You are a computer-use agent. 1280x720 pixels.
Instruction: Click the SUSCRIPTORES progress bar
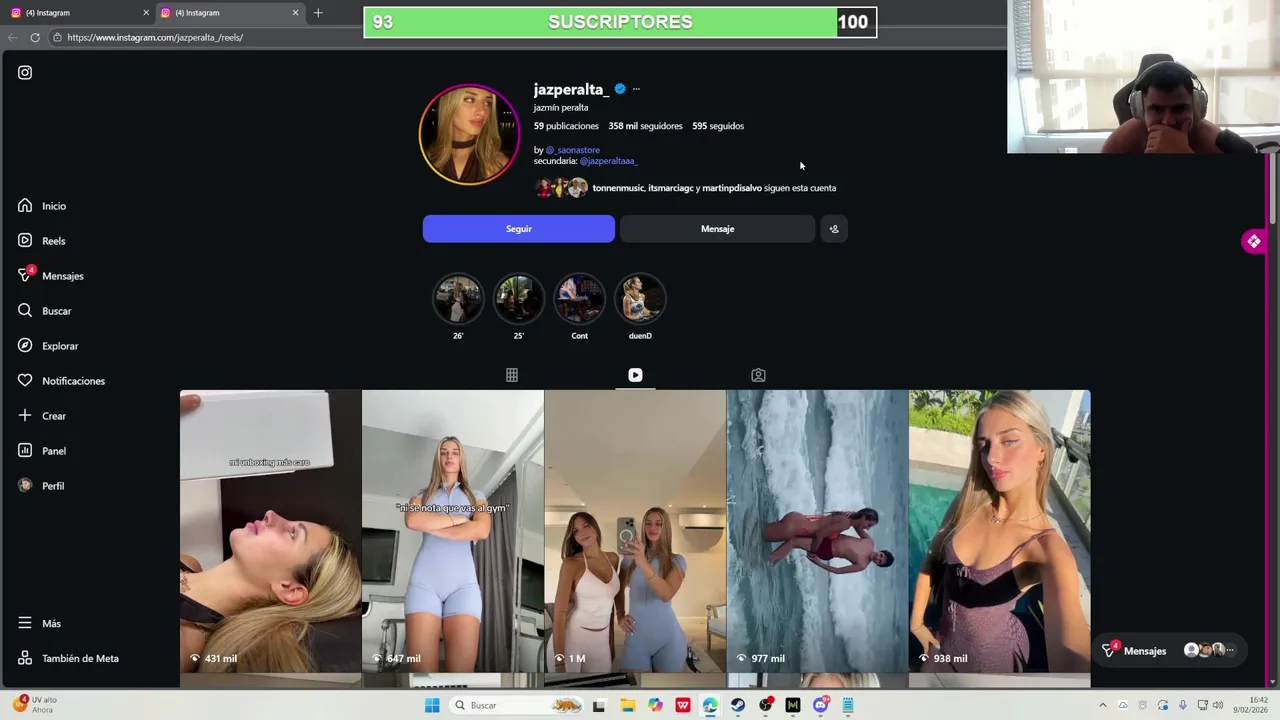pyautogui.click(x=620, y=22)
